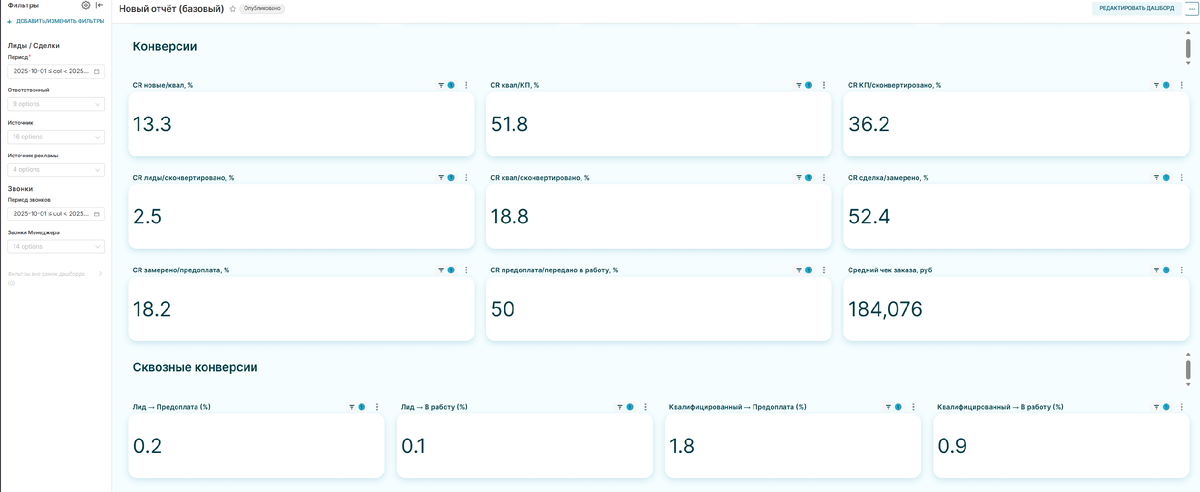Mark dashboard as favorite with star
This screenshot has width=1200, height=492.
pyautogui.click(x=233, y=8)
